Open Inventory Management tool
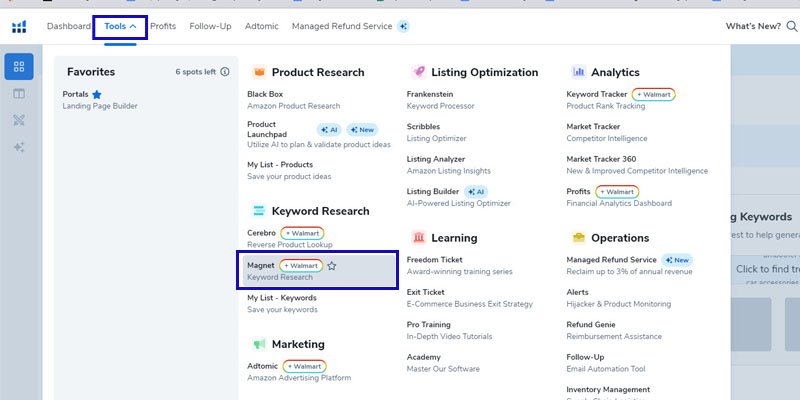The width and height of the screenshot is (800, 400). tap(608, 392)
